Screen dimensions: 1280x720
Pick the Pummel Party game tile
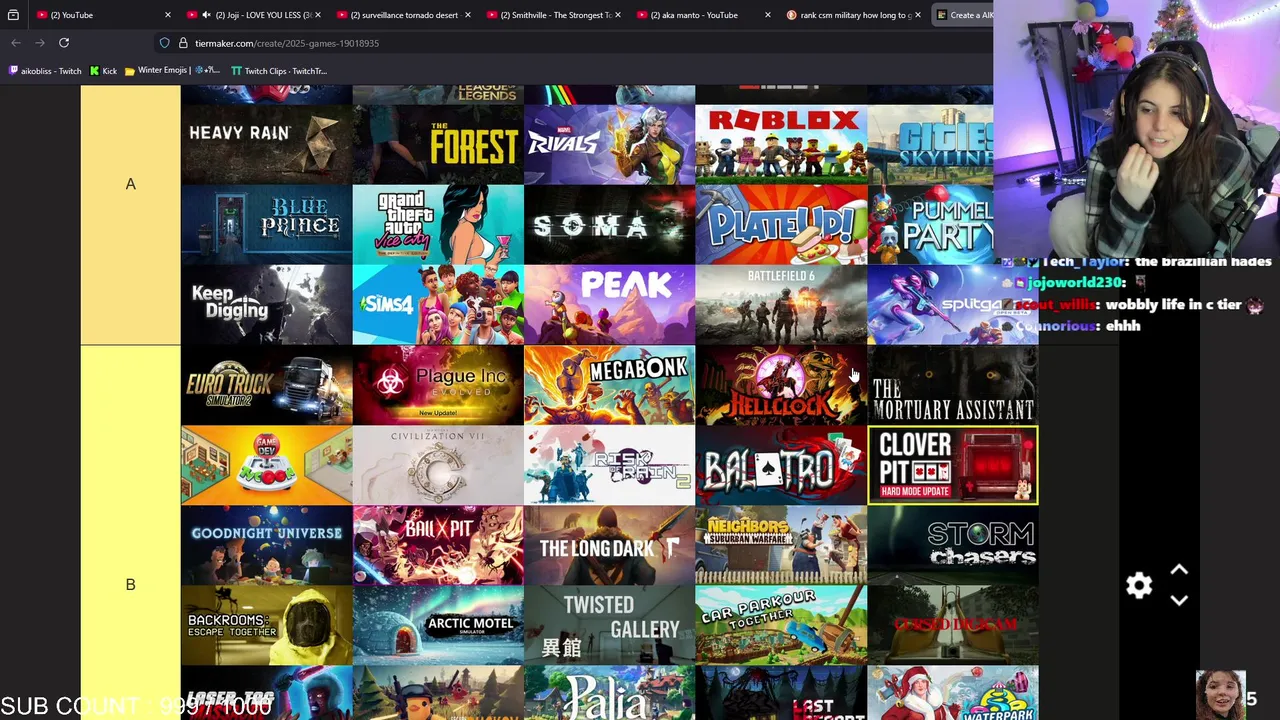930,225
